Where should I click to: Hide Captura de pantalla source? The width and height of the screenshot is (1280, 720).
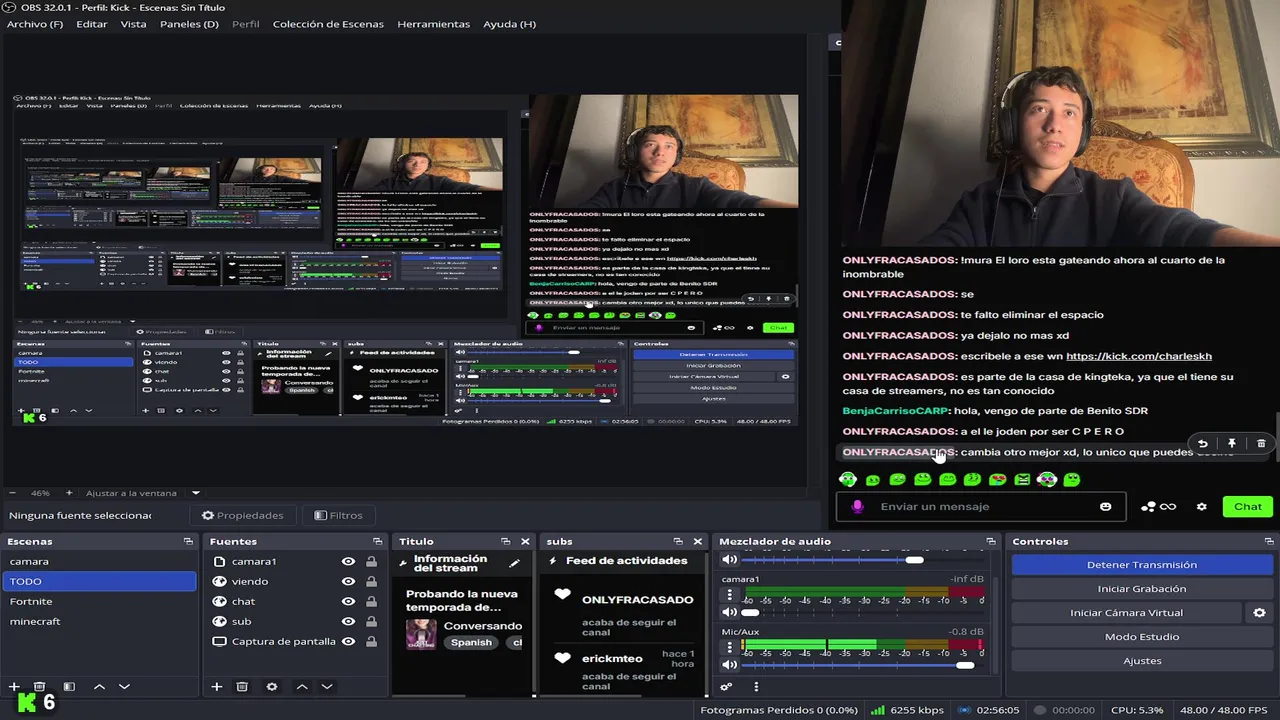tap(348, 642)
